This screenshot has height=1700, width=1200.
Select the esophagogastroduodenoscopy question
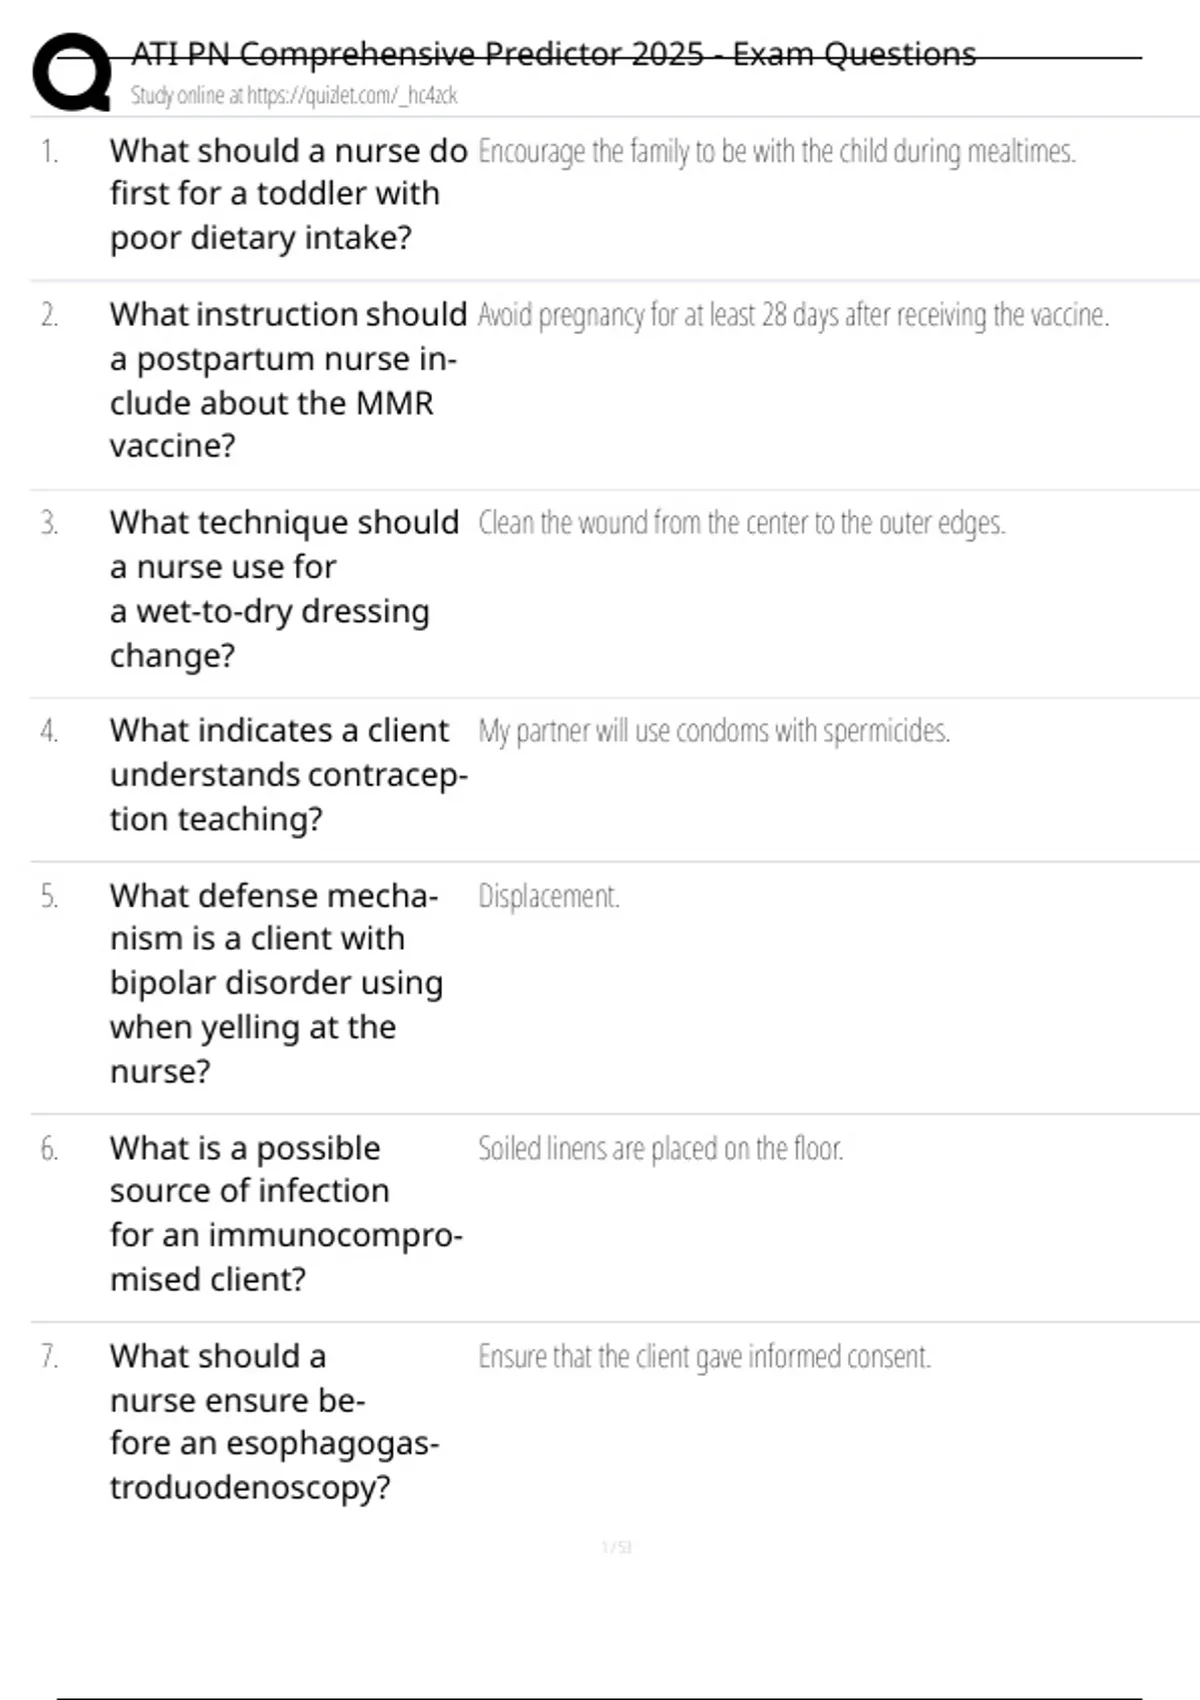[x=274, y=1421]
